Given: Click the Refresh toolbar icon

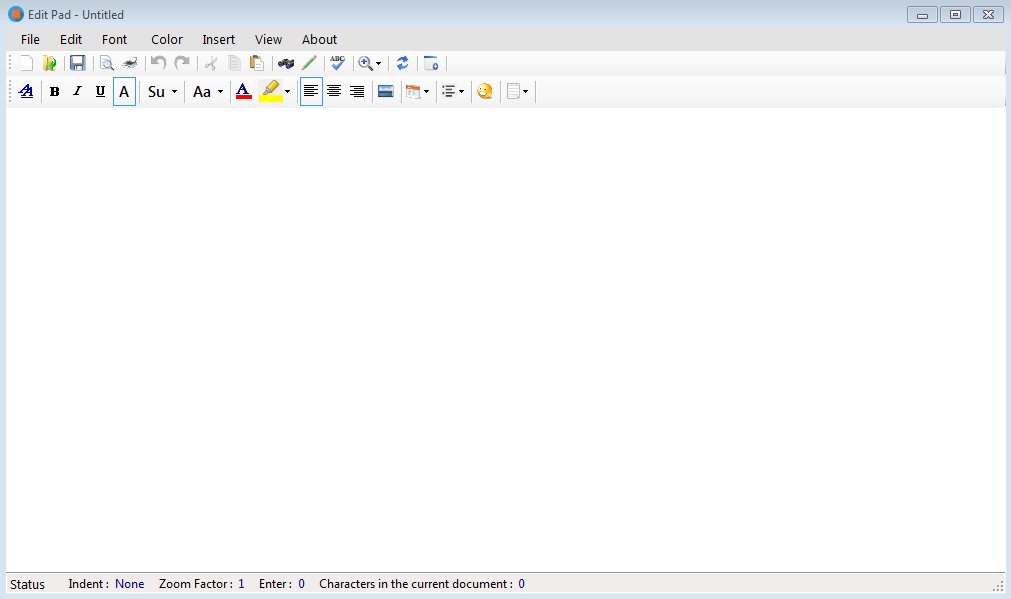Looking at the screenshot, I should pos(402,62).
